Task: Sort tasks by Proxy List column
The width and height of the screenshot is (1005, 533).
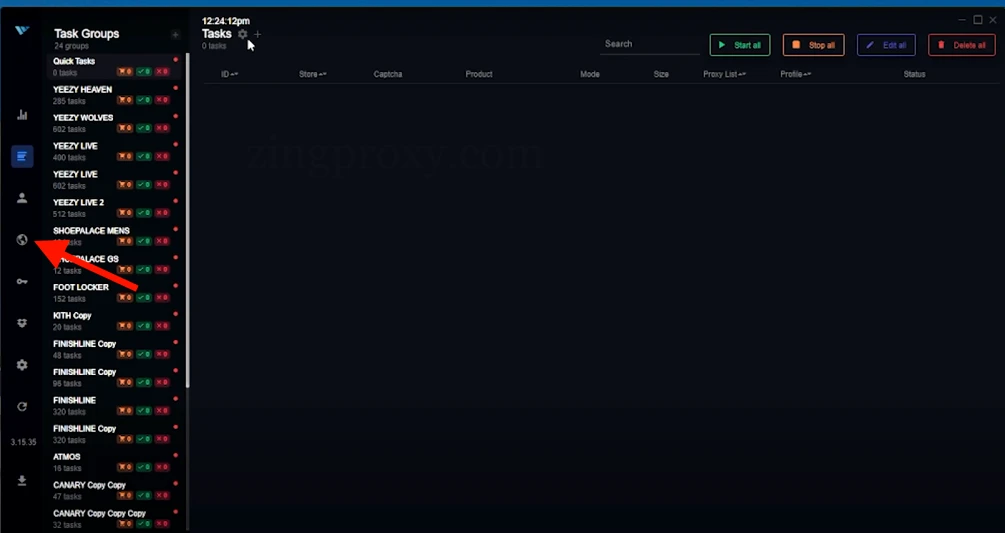Action: point(724,74)
